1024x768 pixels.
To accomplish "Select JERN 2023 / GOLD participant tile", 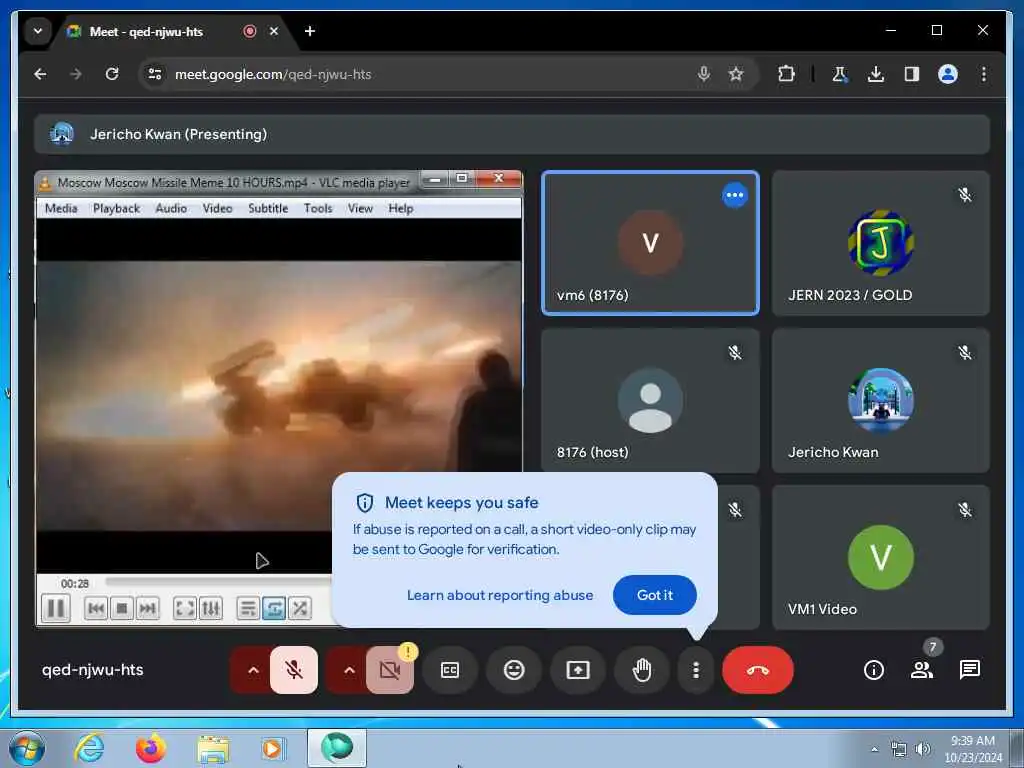I will (880, 243).
